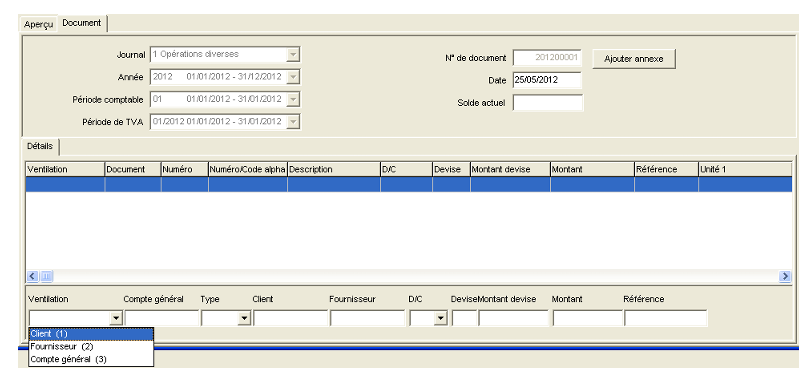
Task: Collapse the Ventilation dropdown arrow
Action: [x=117, y=318]
